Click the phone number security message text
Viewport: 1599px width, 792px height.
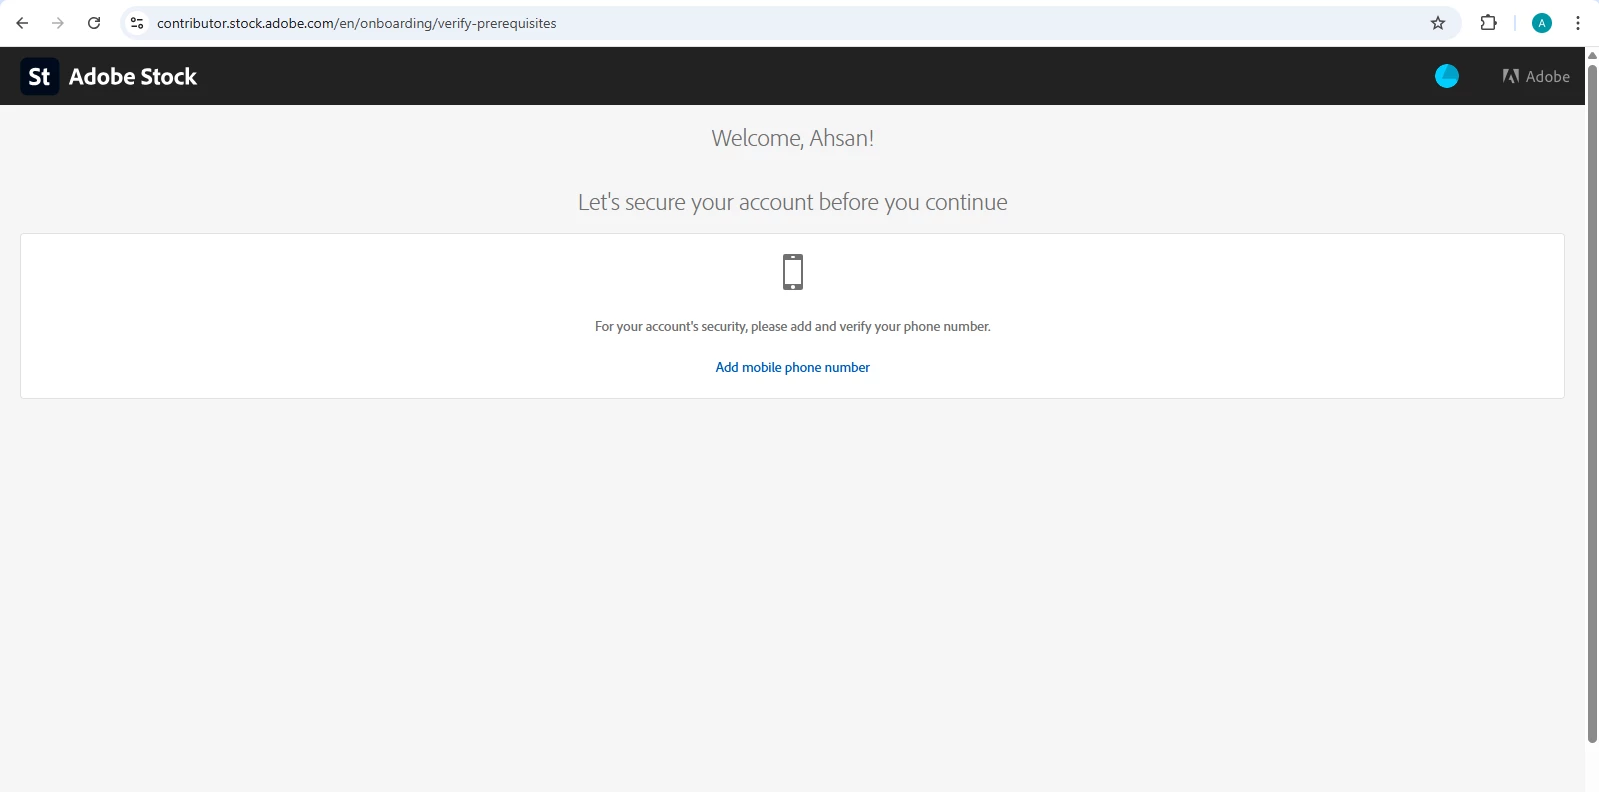coord(792,326)
